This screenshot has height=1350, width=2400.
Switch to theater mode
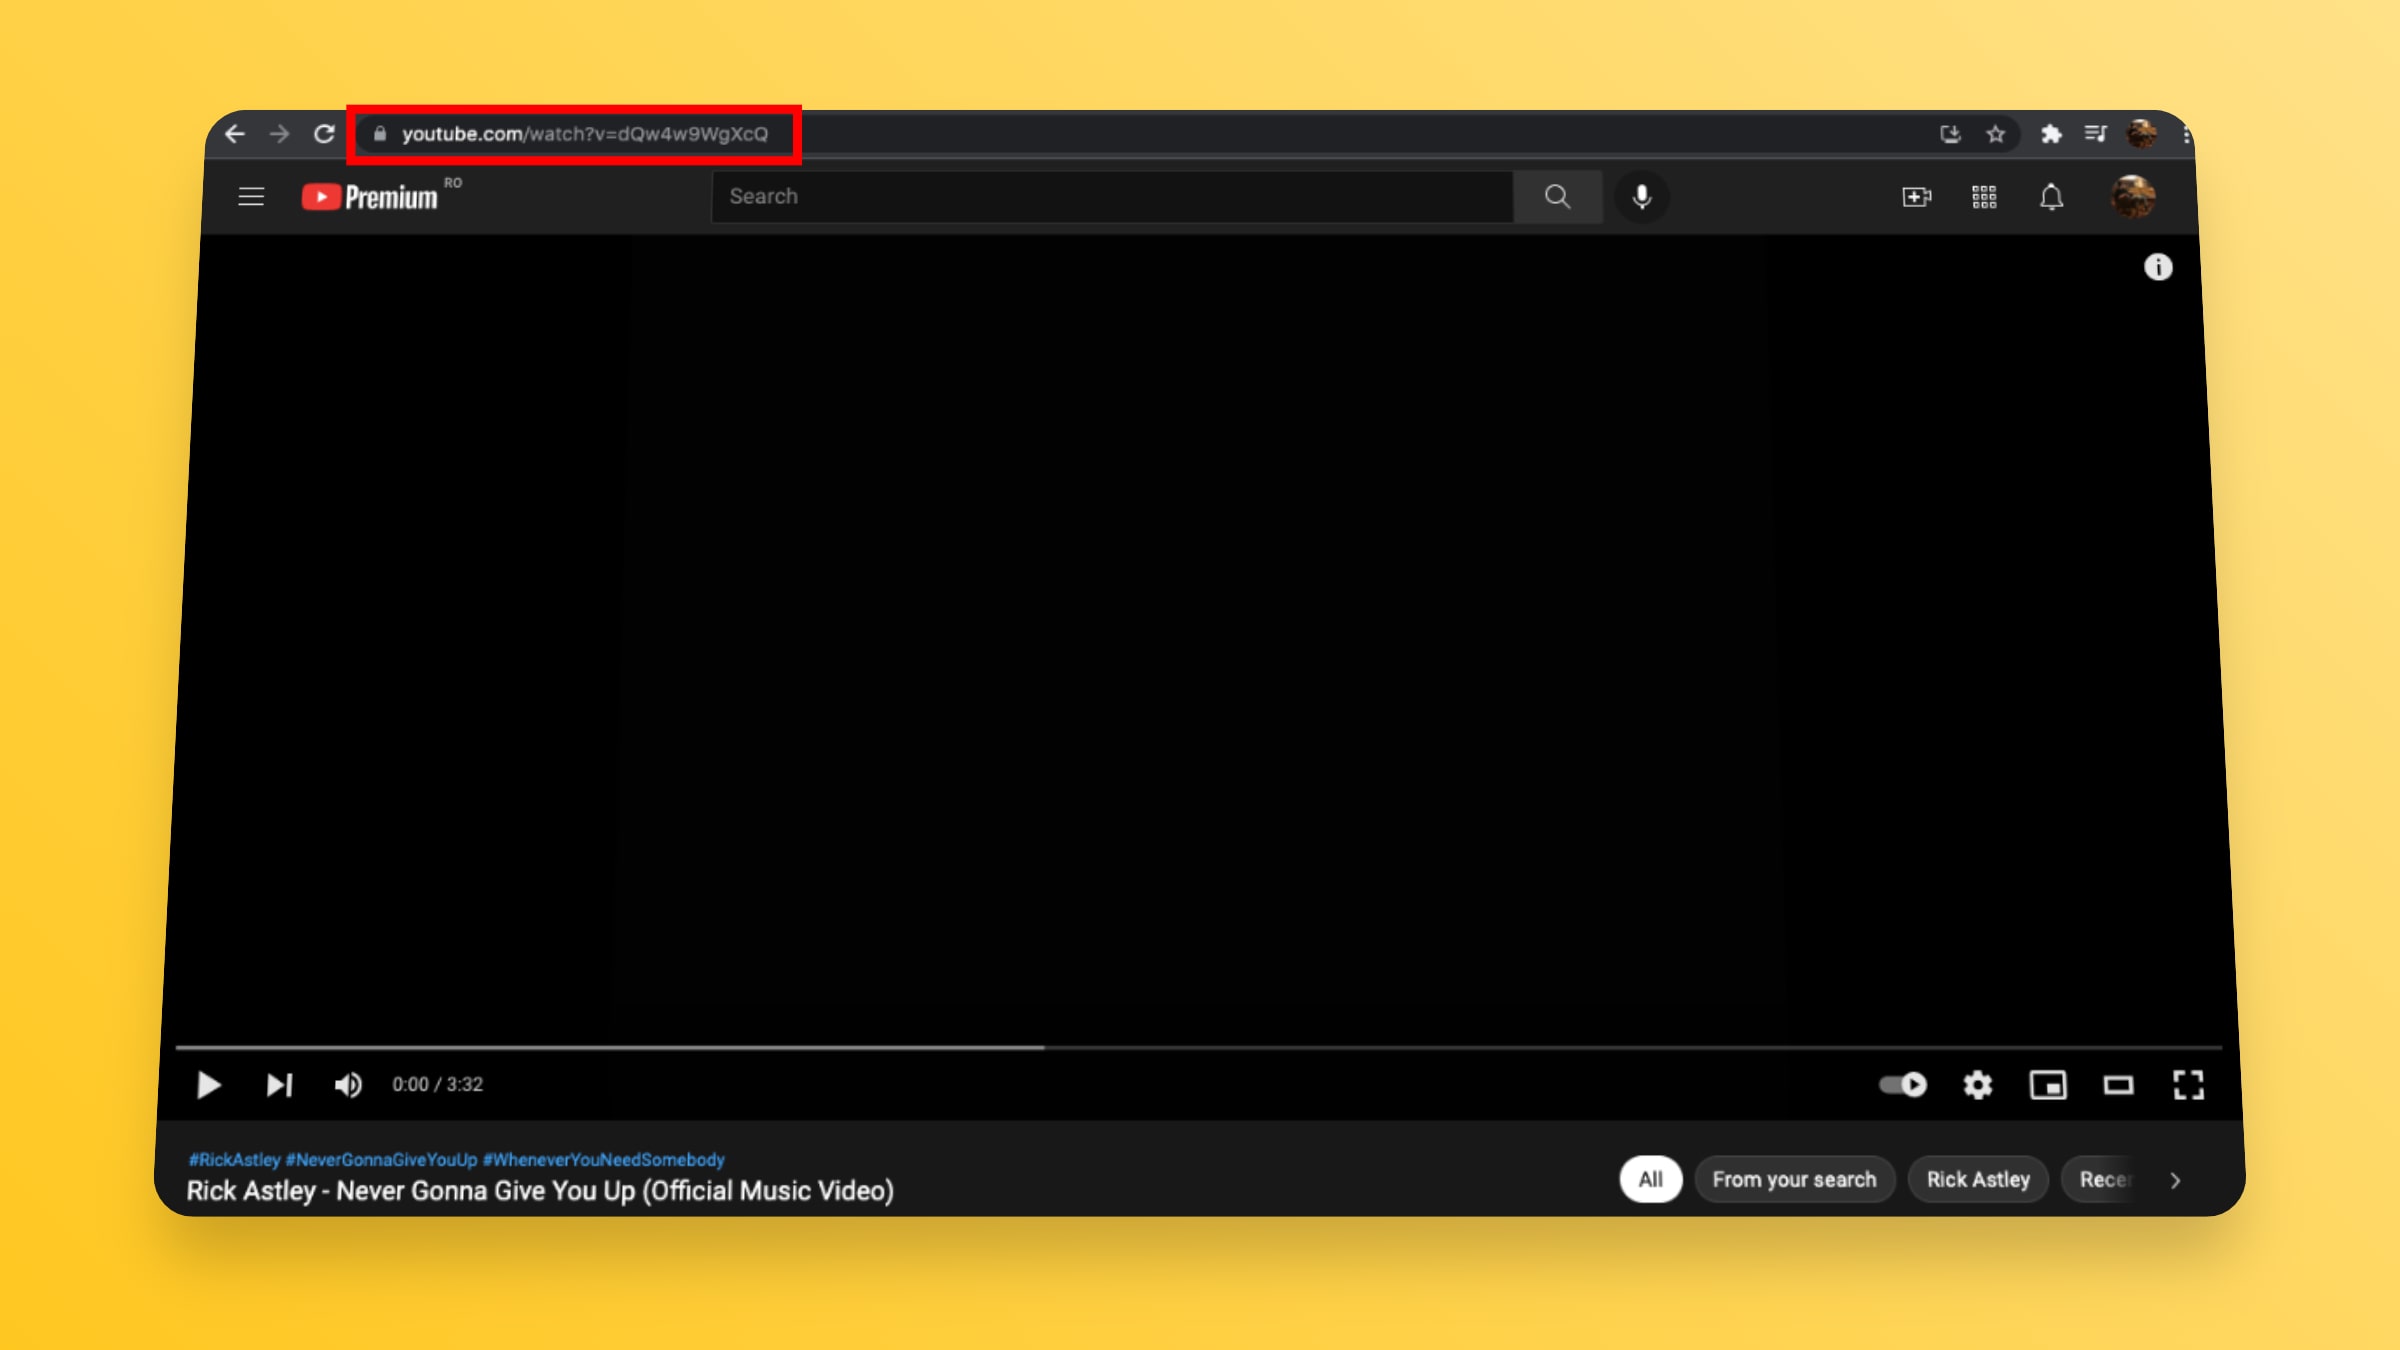(x=2118, y=1085)
